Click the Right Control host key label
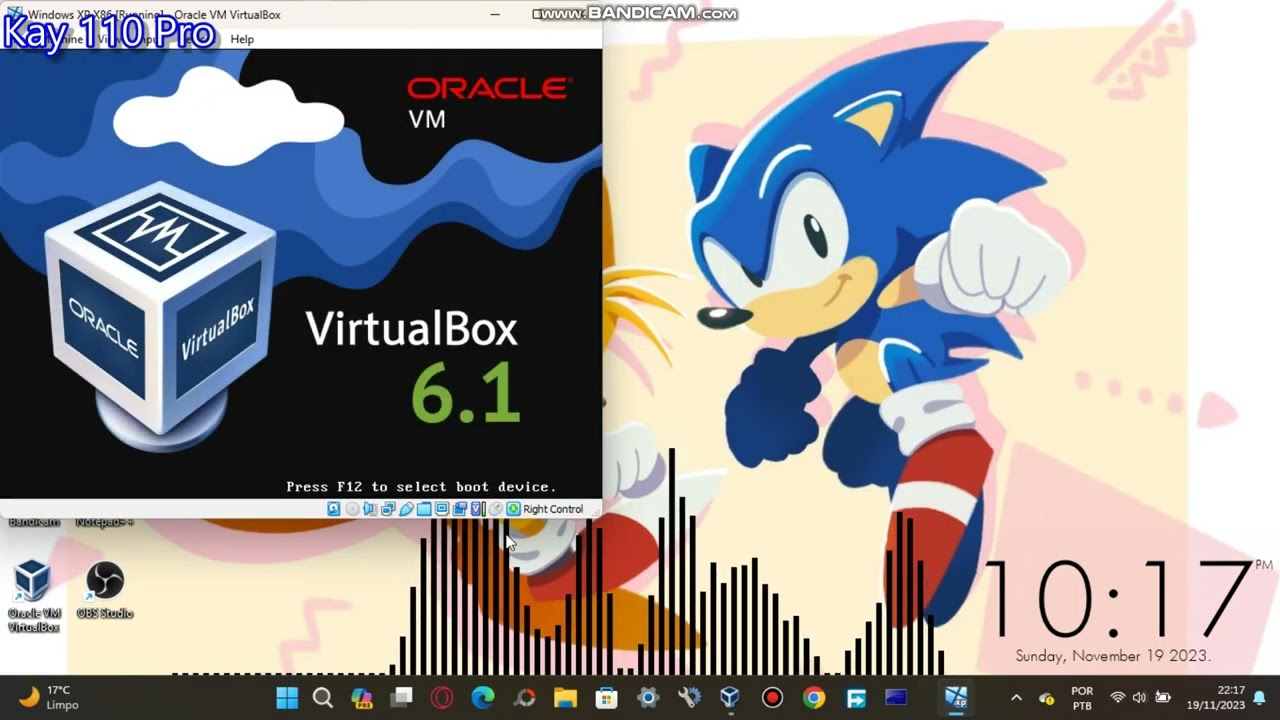Viewport: 1280px width, 720px height. (x=553, y=509)
